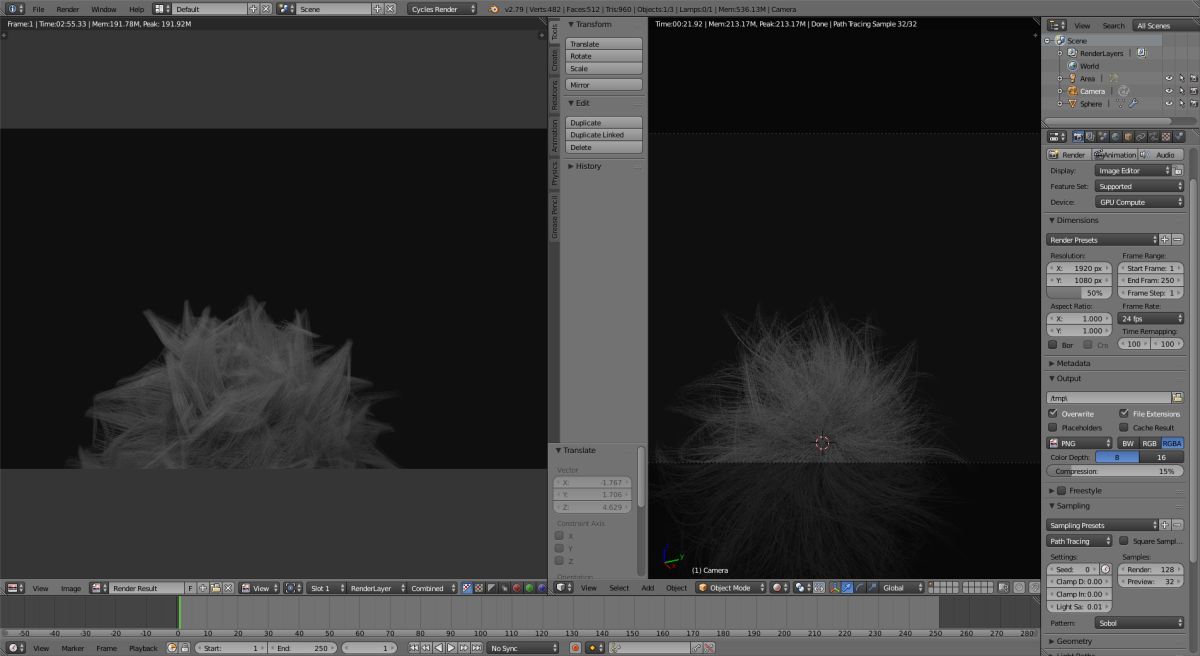This screenshot has width=1200, height=656.
Task: Open the Render menu in top bar
Action: (x=67, y=9)
